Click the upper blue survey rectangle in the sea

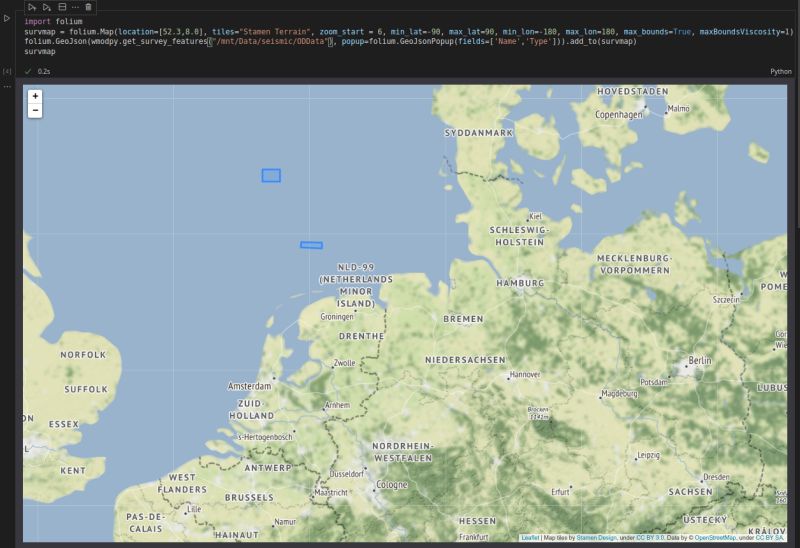[271, 176]
